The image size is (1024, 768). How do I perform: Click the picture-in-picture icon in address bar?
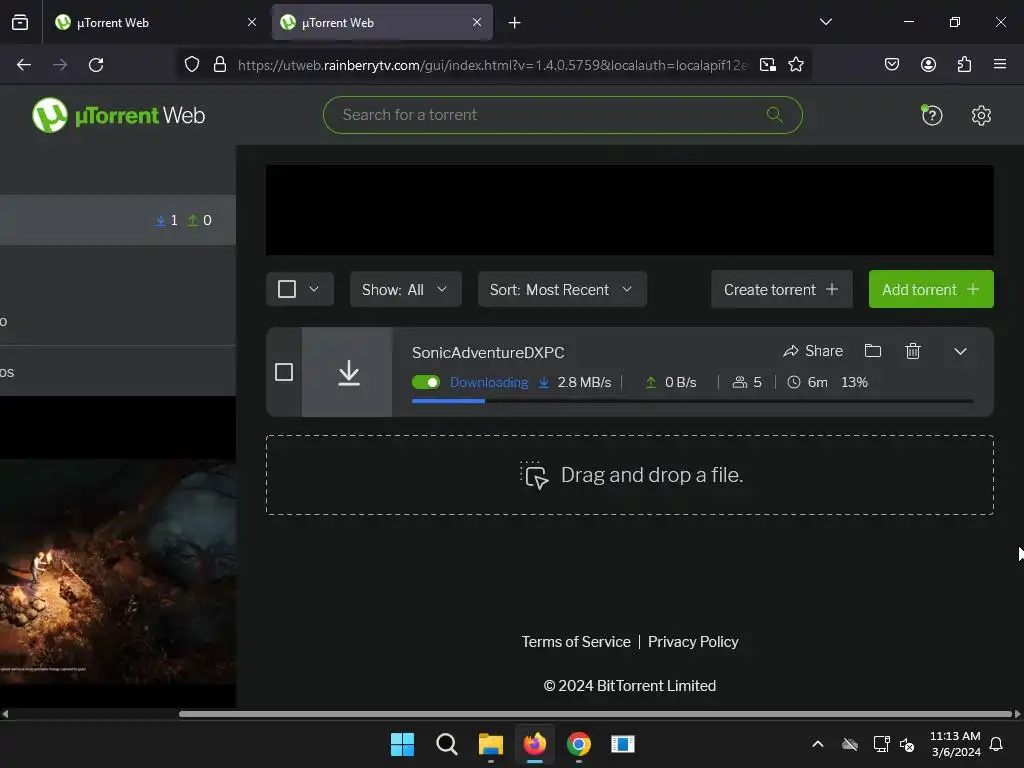click(767, 65)
